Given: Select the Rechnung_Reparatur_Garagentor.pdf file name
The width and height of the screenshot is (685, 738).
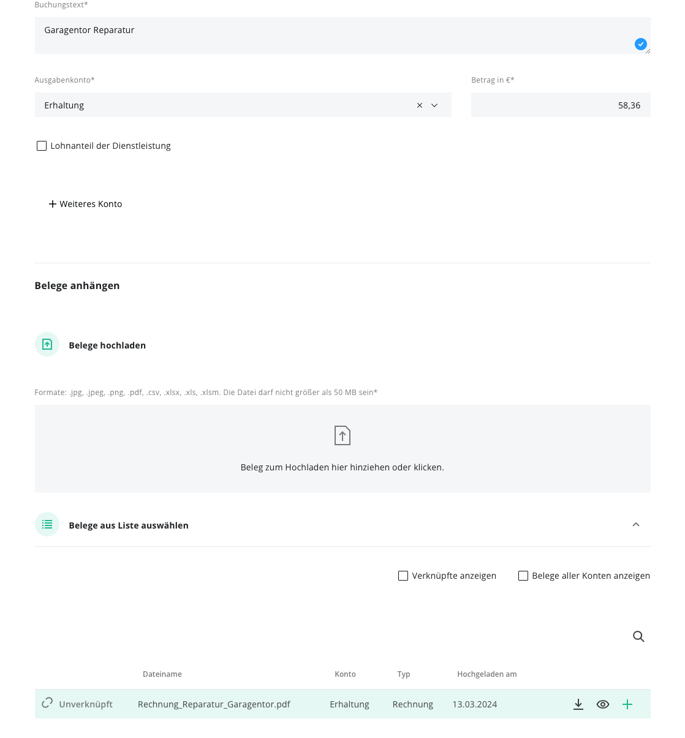Looking at the screenshot, I should tap(214, 704).
